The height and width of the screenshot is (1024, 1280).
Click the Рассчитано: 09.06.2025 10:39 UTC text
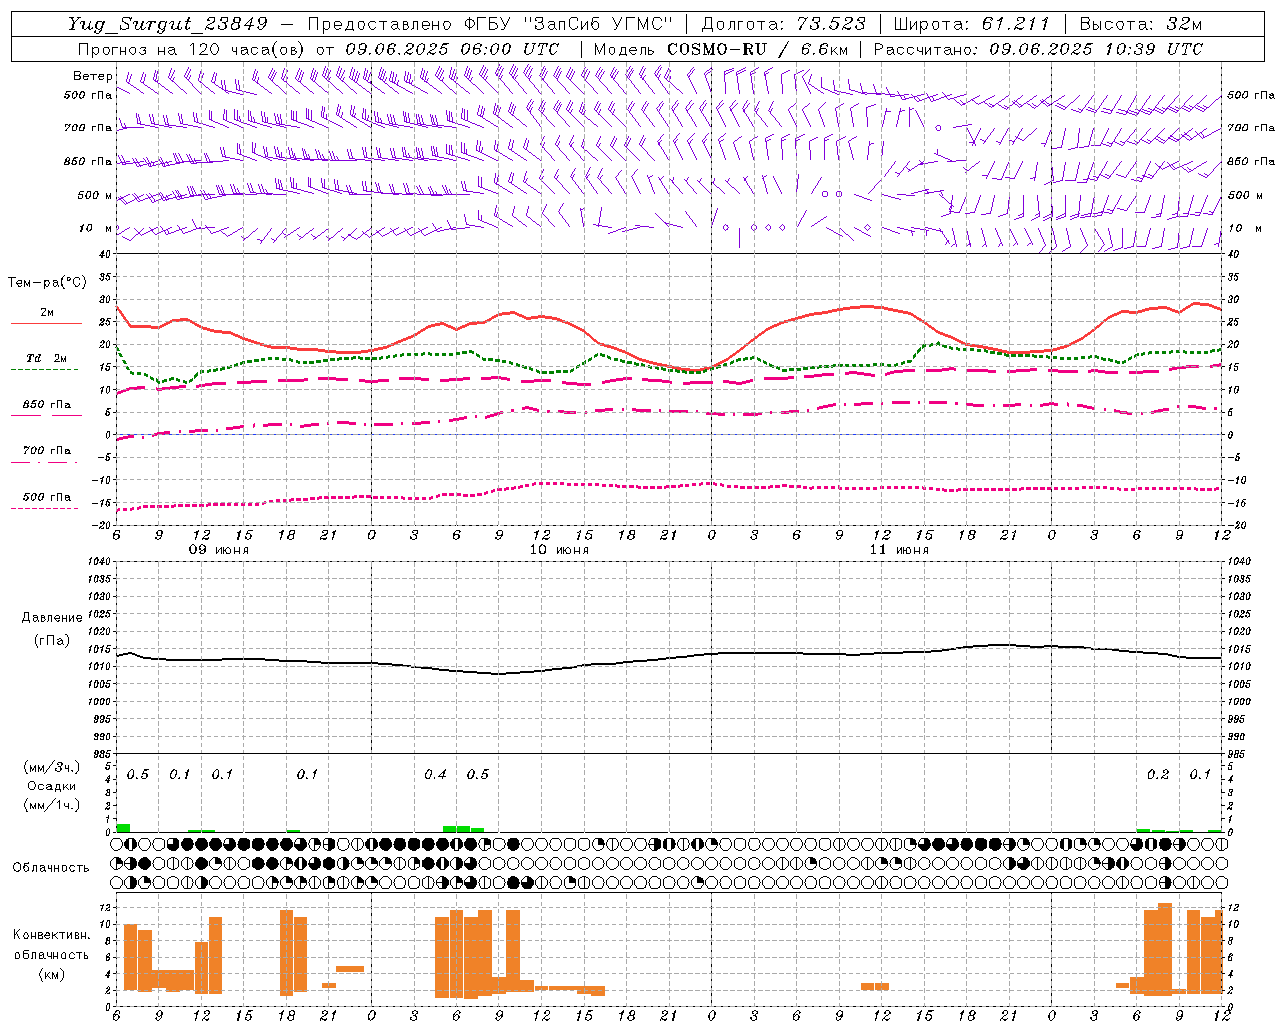[x=1038, y=49]
